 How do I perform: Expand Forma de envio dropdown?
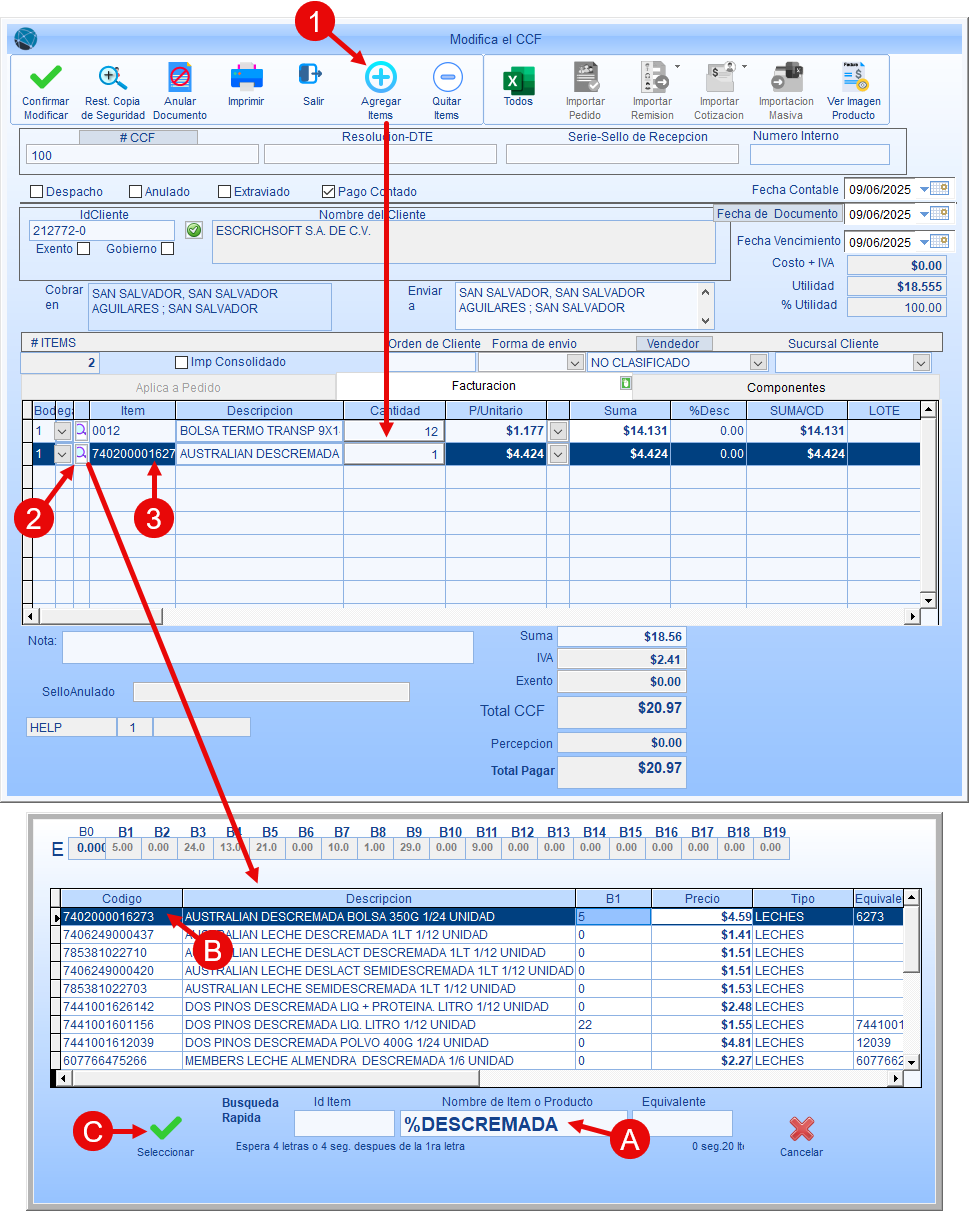(575, 363)
